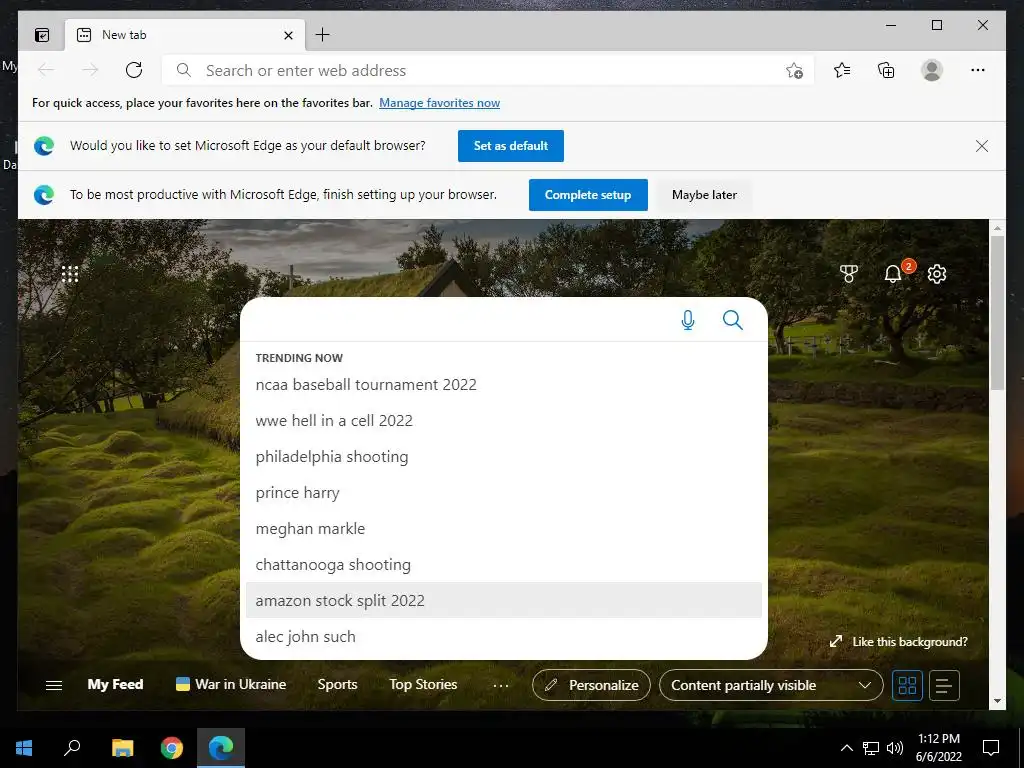
Task: Click Set as default button
Action: 511,146
